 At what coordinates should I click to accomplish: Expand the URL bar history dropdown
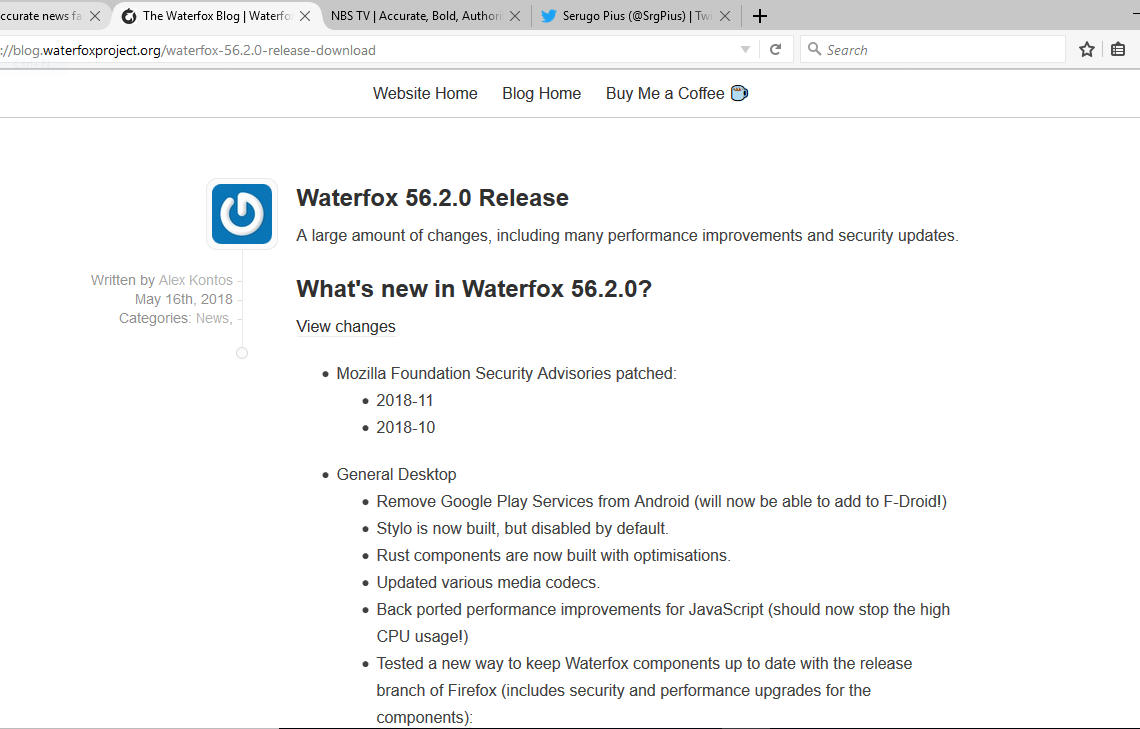[x=745, y=50]
